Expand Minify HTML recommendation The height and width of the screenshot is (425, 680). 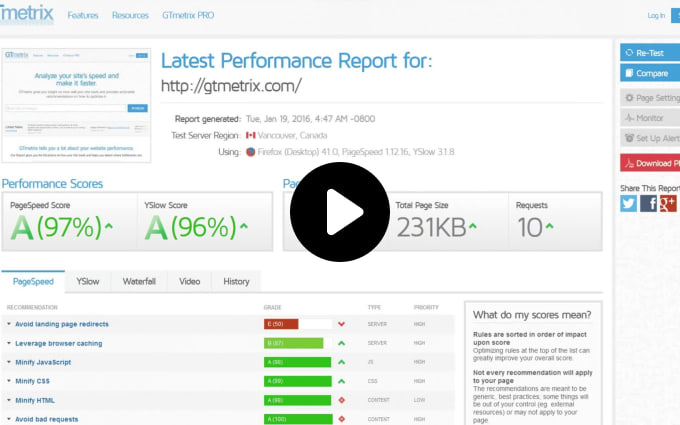tap(35, 400)
